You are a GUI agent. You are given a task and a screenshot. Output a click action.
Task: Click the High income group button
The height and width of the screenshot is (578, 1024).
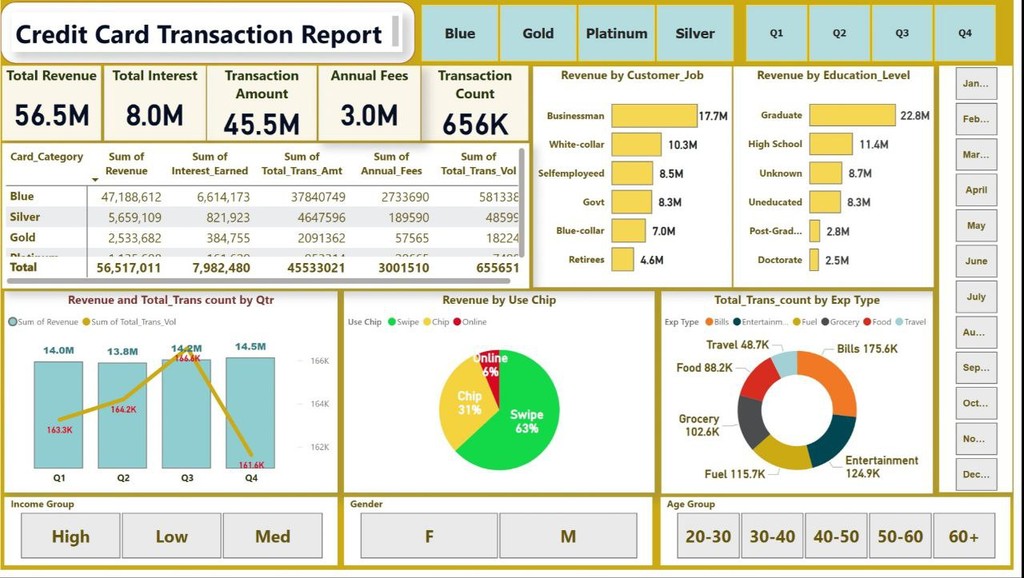coord(71,536)
